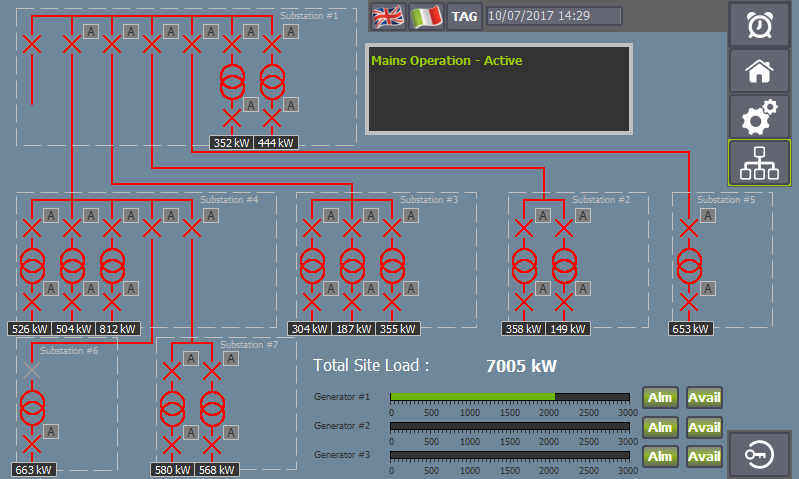This screenshot has width=799, height=479.
Task: Click the 355 kW reading
Action: [x=397, y=329]
